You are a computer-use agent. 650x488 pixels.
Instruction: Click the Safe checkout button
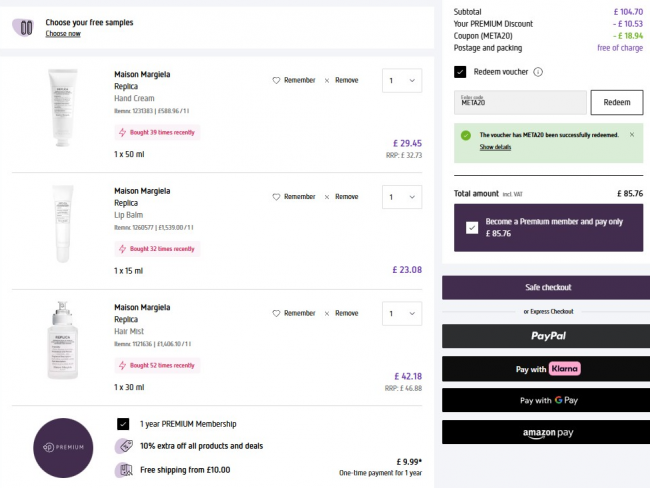[x=546, y=288]
